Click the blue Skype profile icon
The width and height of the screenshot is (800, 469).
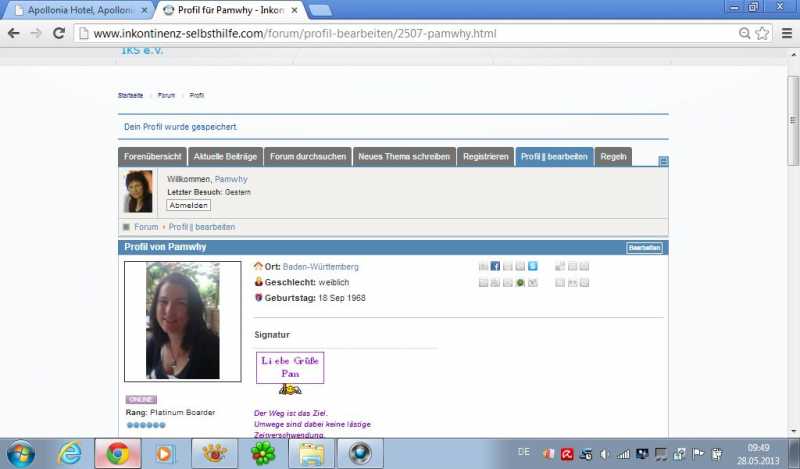coord(533,267)
